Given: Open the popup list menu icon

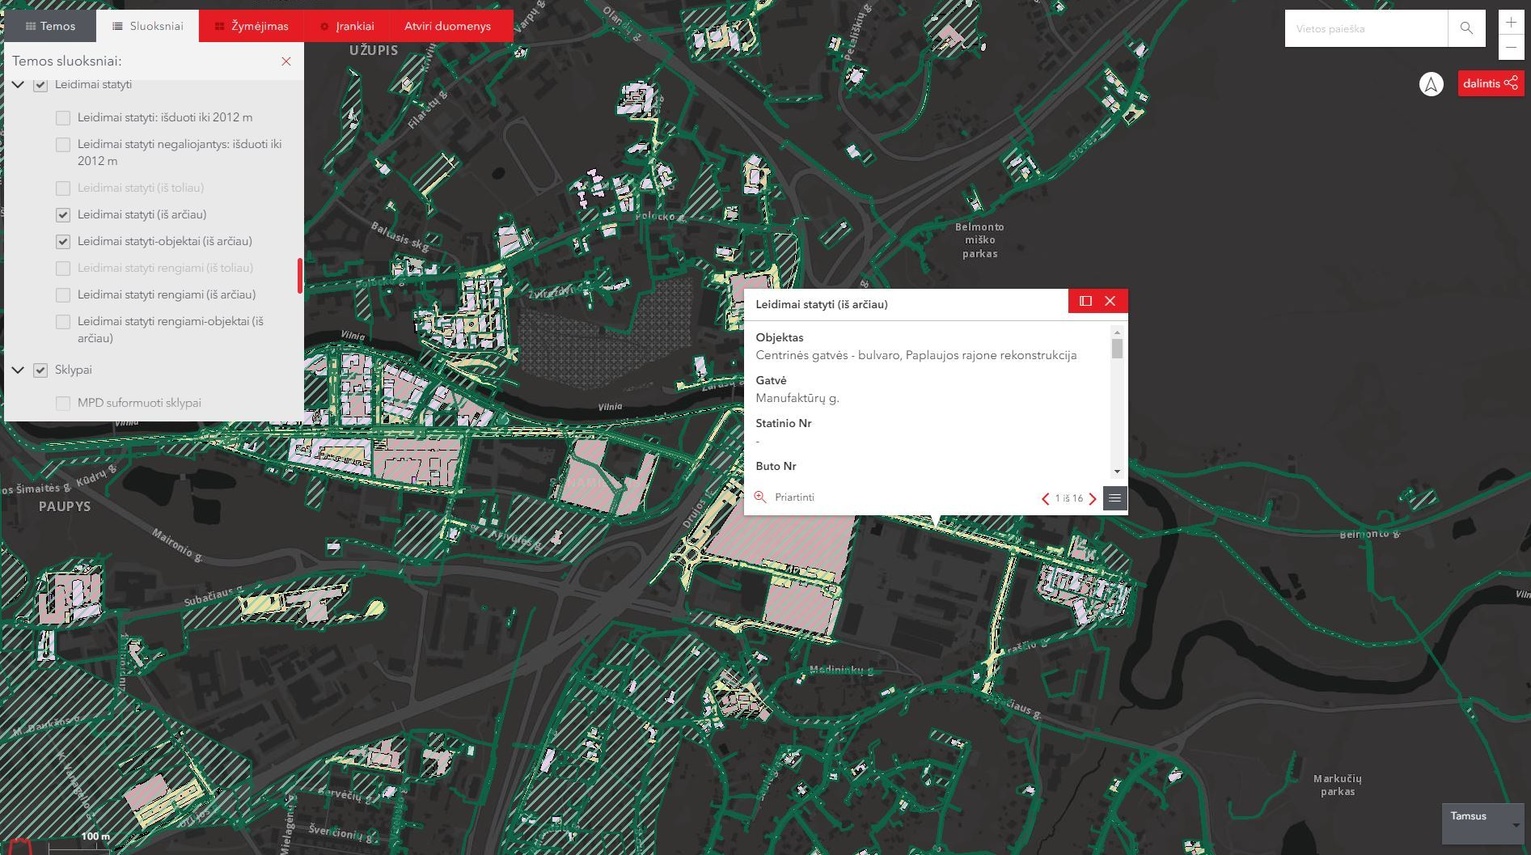Looking at the screenshot, I should 1114,498.
